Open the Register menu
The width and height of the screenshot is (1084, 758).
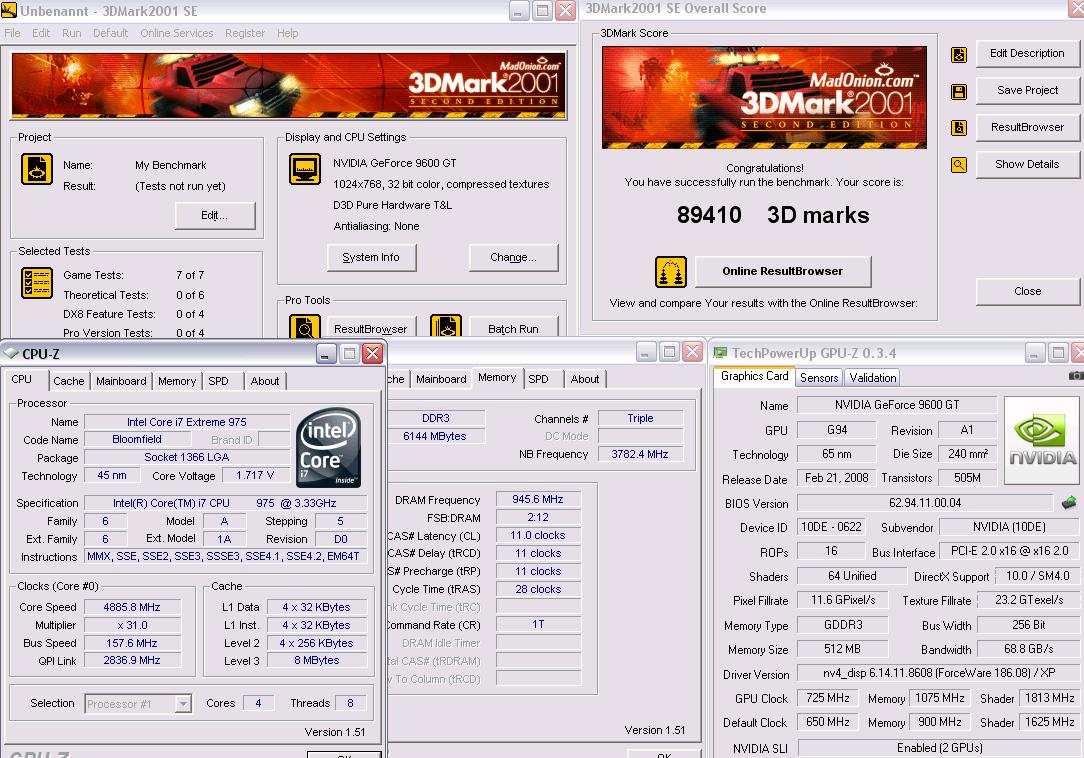[245, 33]
